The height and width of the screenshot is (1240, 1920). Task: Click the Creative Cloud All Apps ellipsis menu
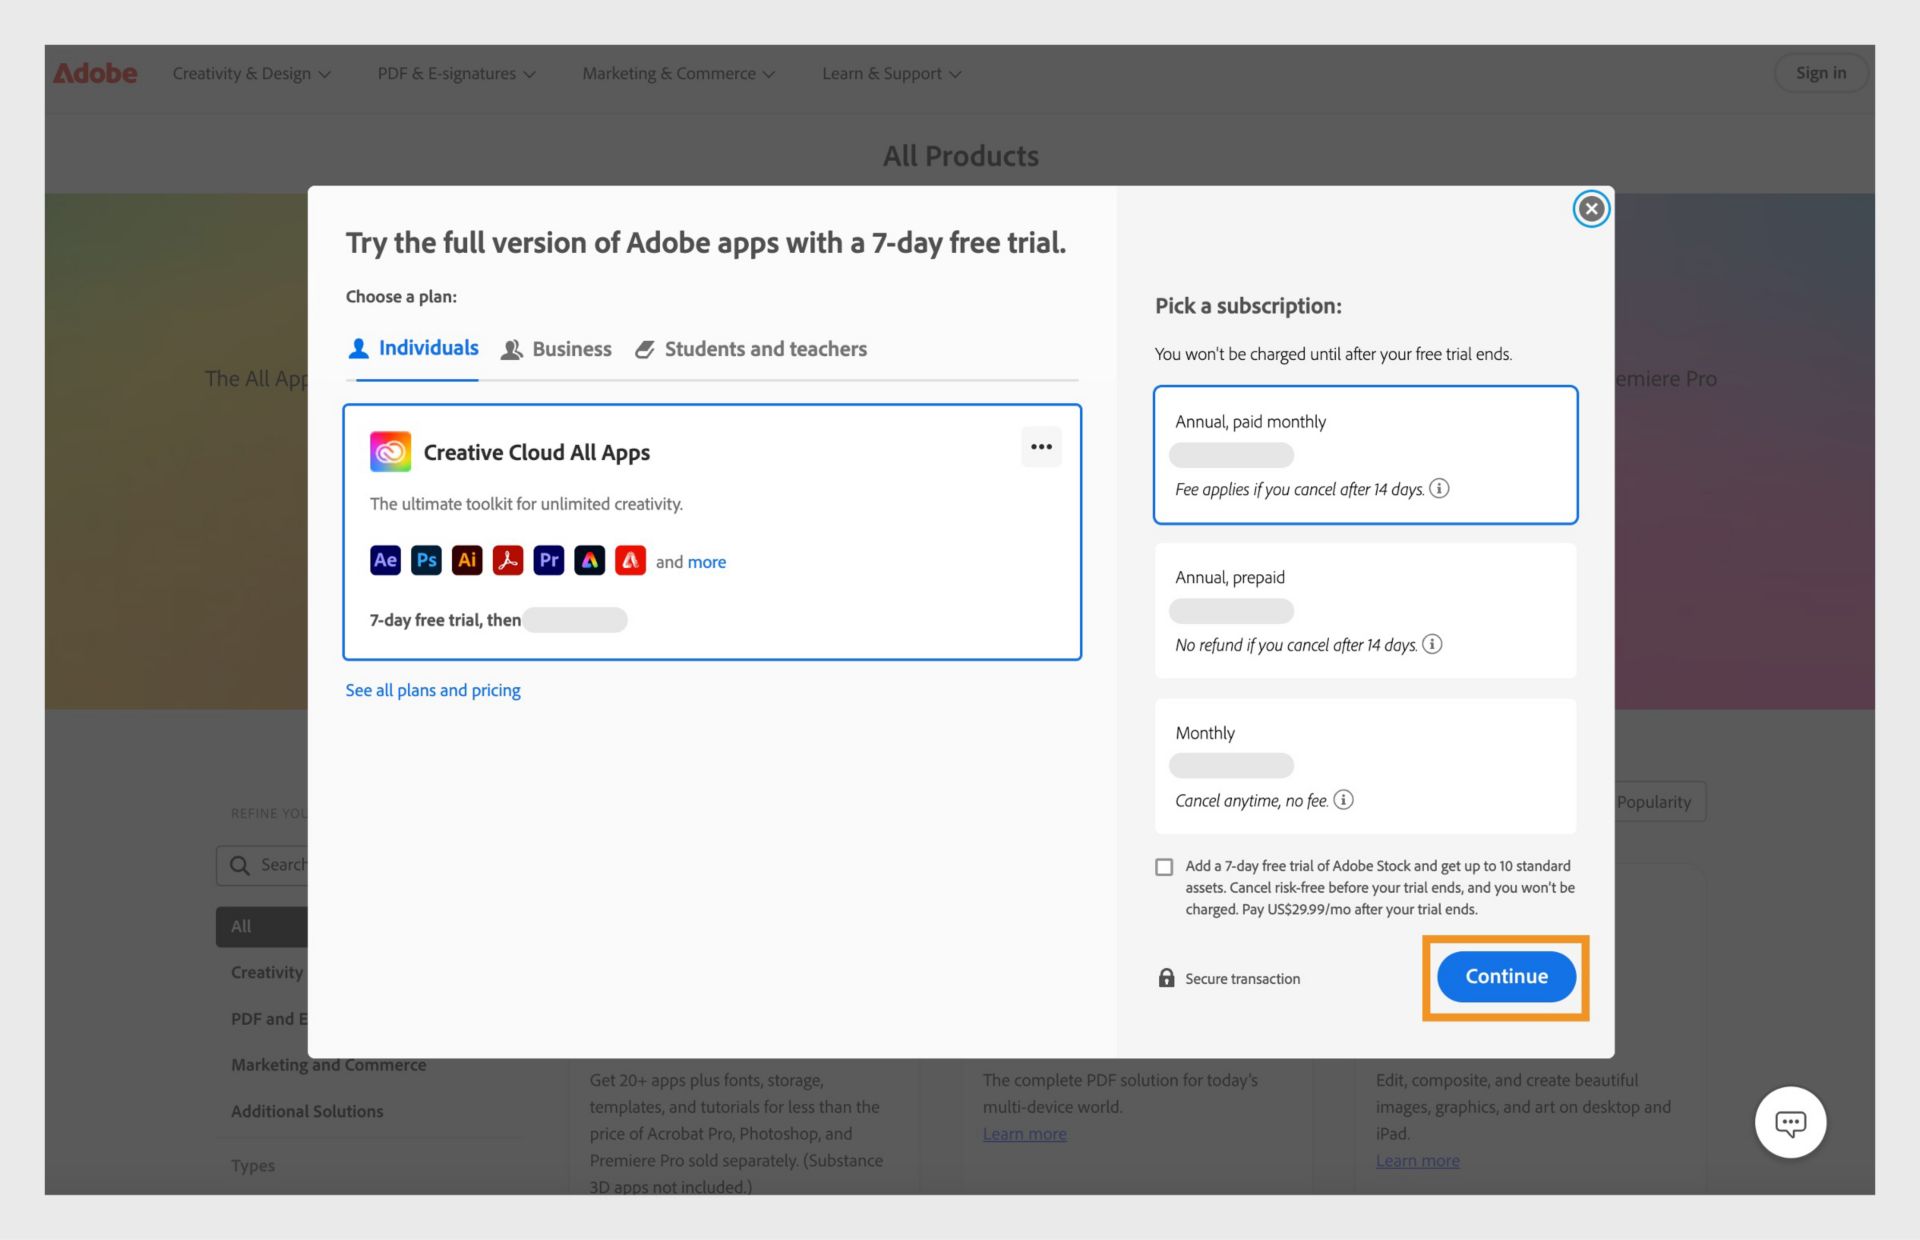pyautogui.click(x=1041, y=446)
